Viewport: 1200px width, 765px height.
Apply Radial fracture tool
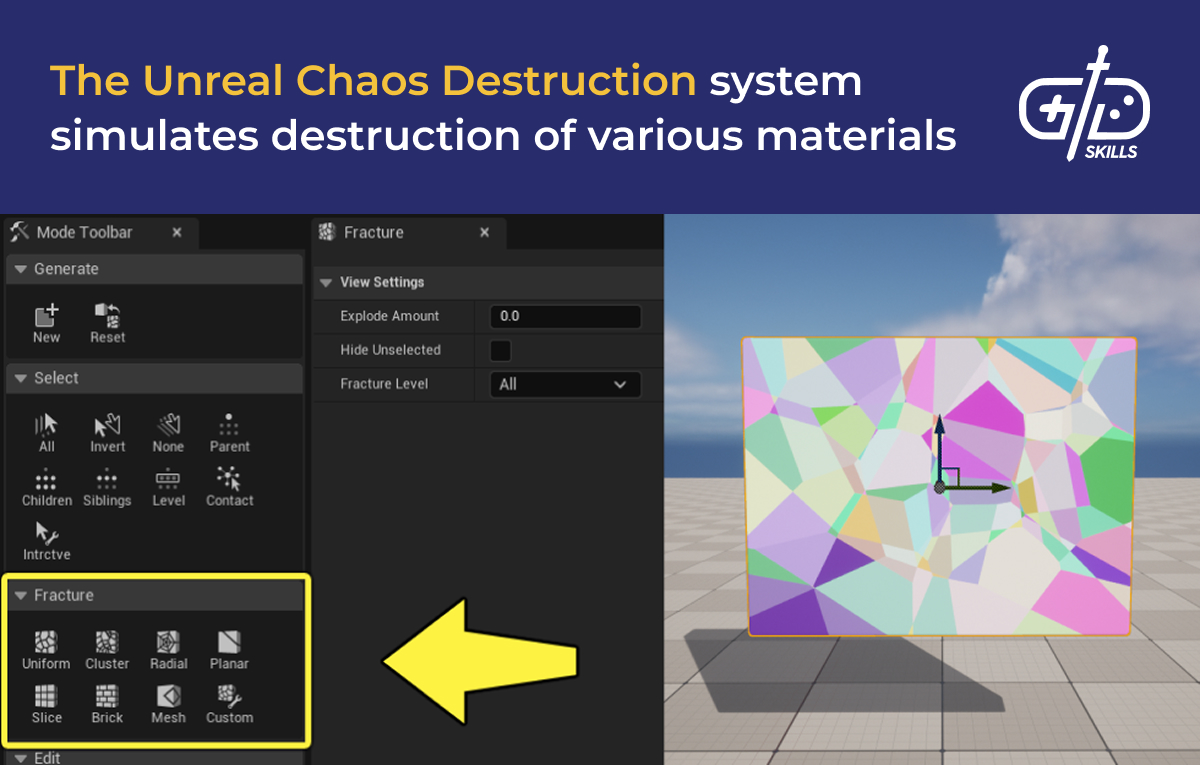click(168, 650)
